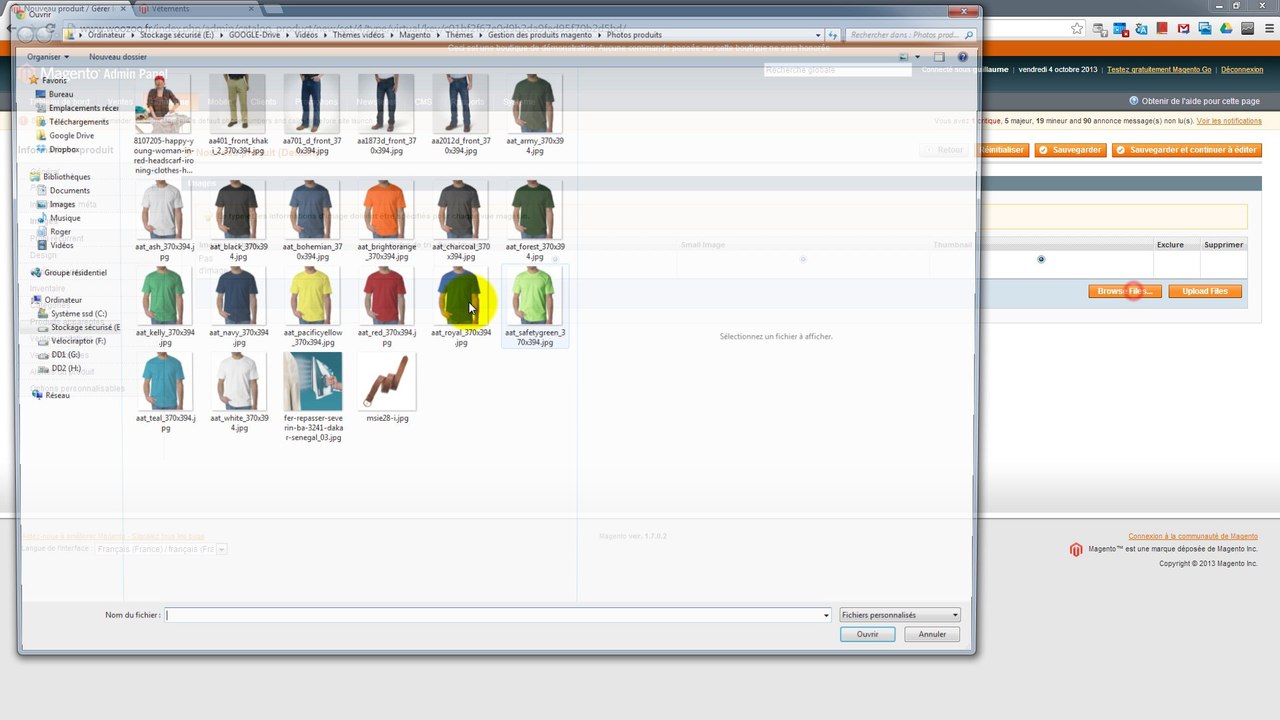Open the Roger library

[53, 232]
